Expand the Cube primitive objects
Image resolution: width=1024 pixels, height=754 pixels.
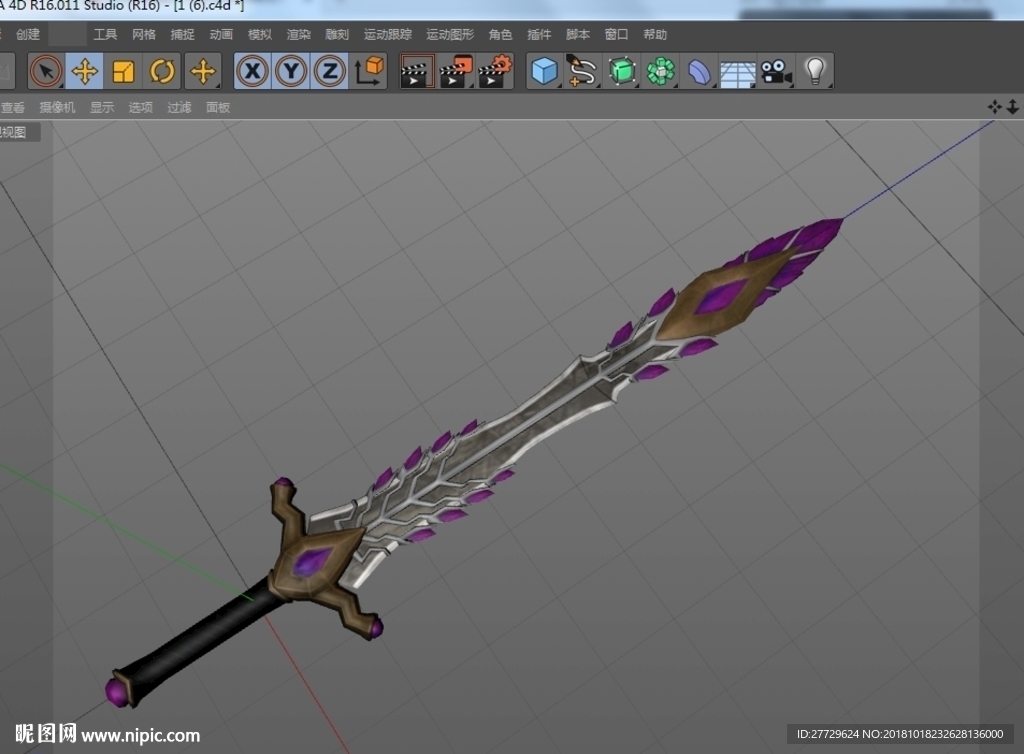(x=544, y=71)
